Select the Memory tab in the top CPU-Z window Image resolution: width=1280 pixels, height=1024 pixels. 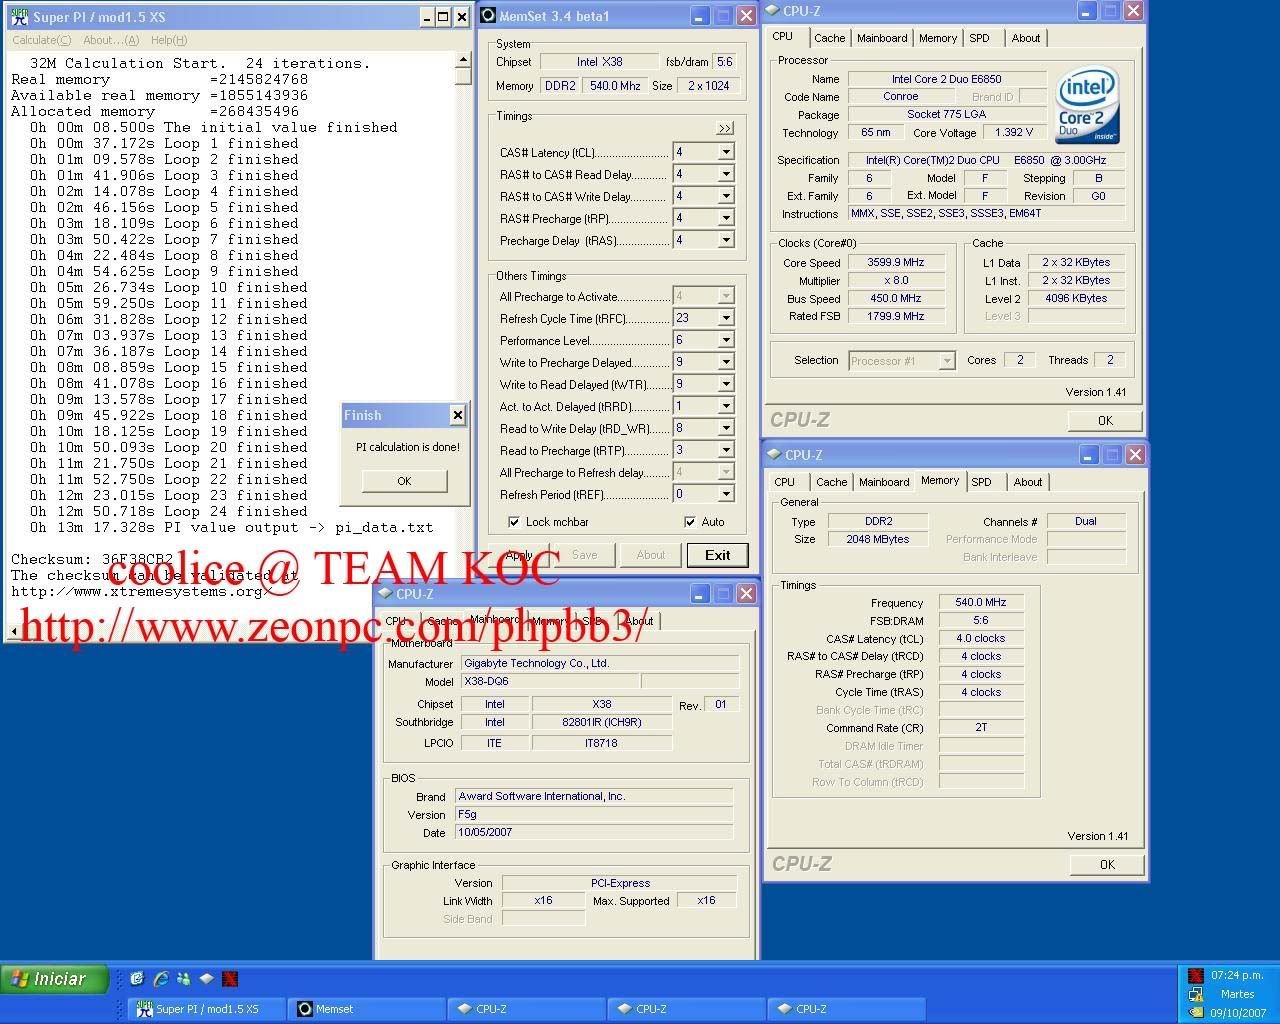938,38
